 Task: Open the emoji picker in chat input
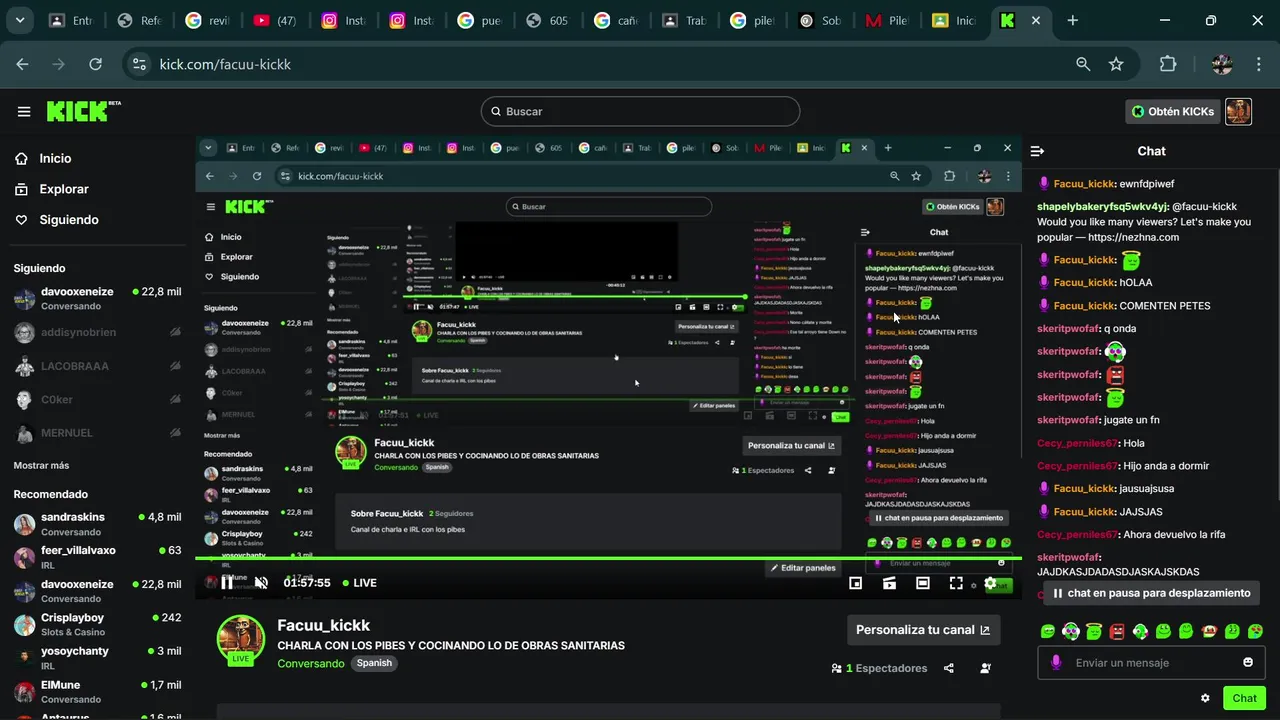(x=1247, y=662)
